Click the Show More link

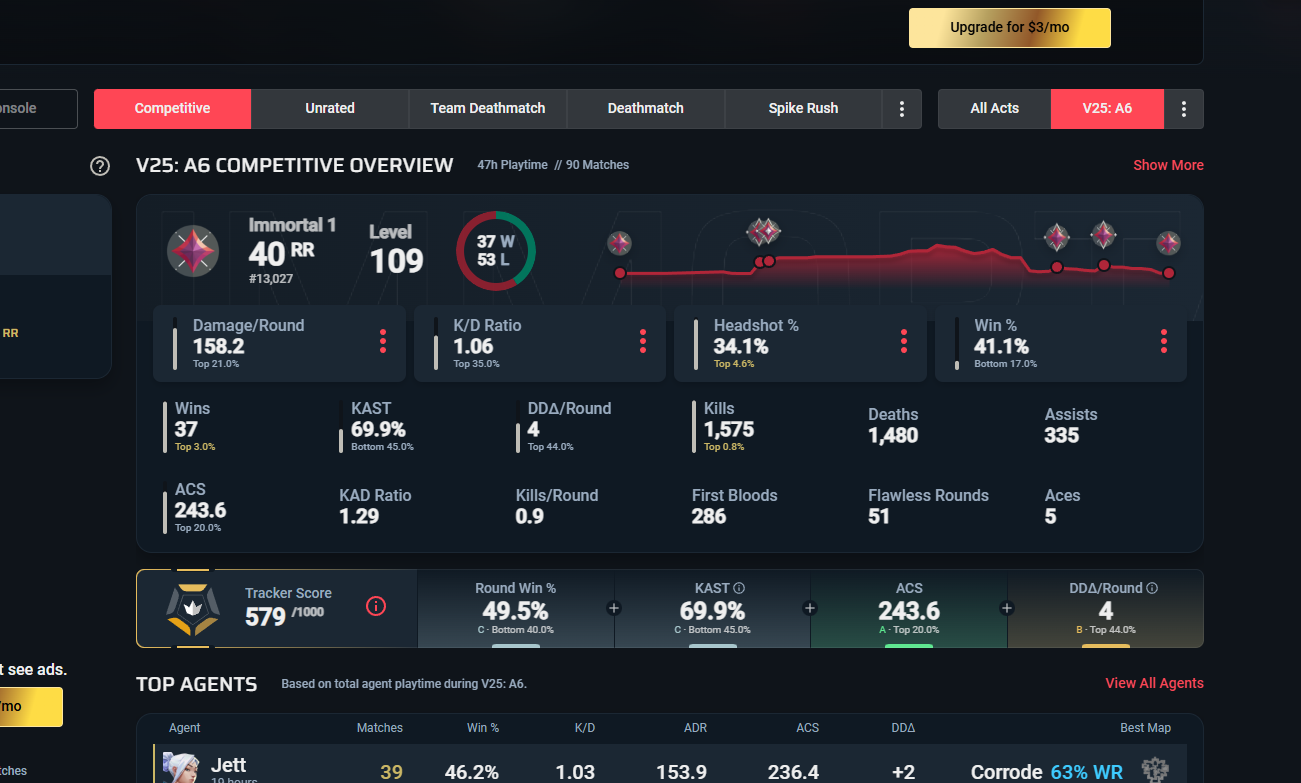[1168, 165]
